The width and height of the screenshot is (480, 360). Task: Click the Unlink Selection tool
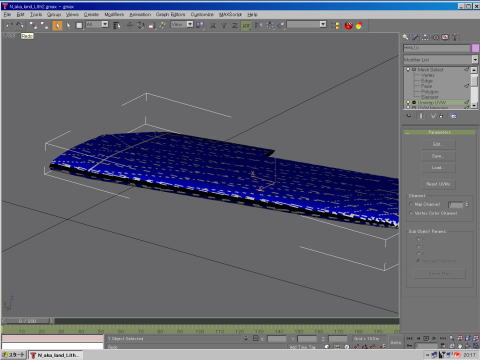pyautogui.click(x=44, y=25)
